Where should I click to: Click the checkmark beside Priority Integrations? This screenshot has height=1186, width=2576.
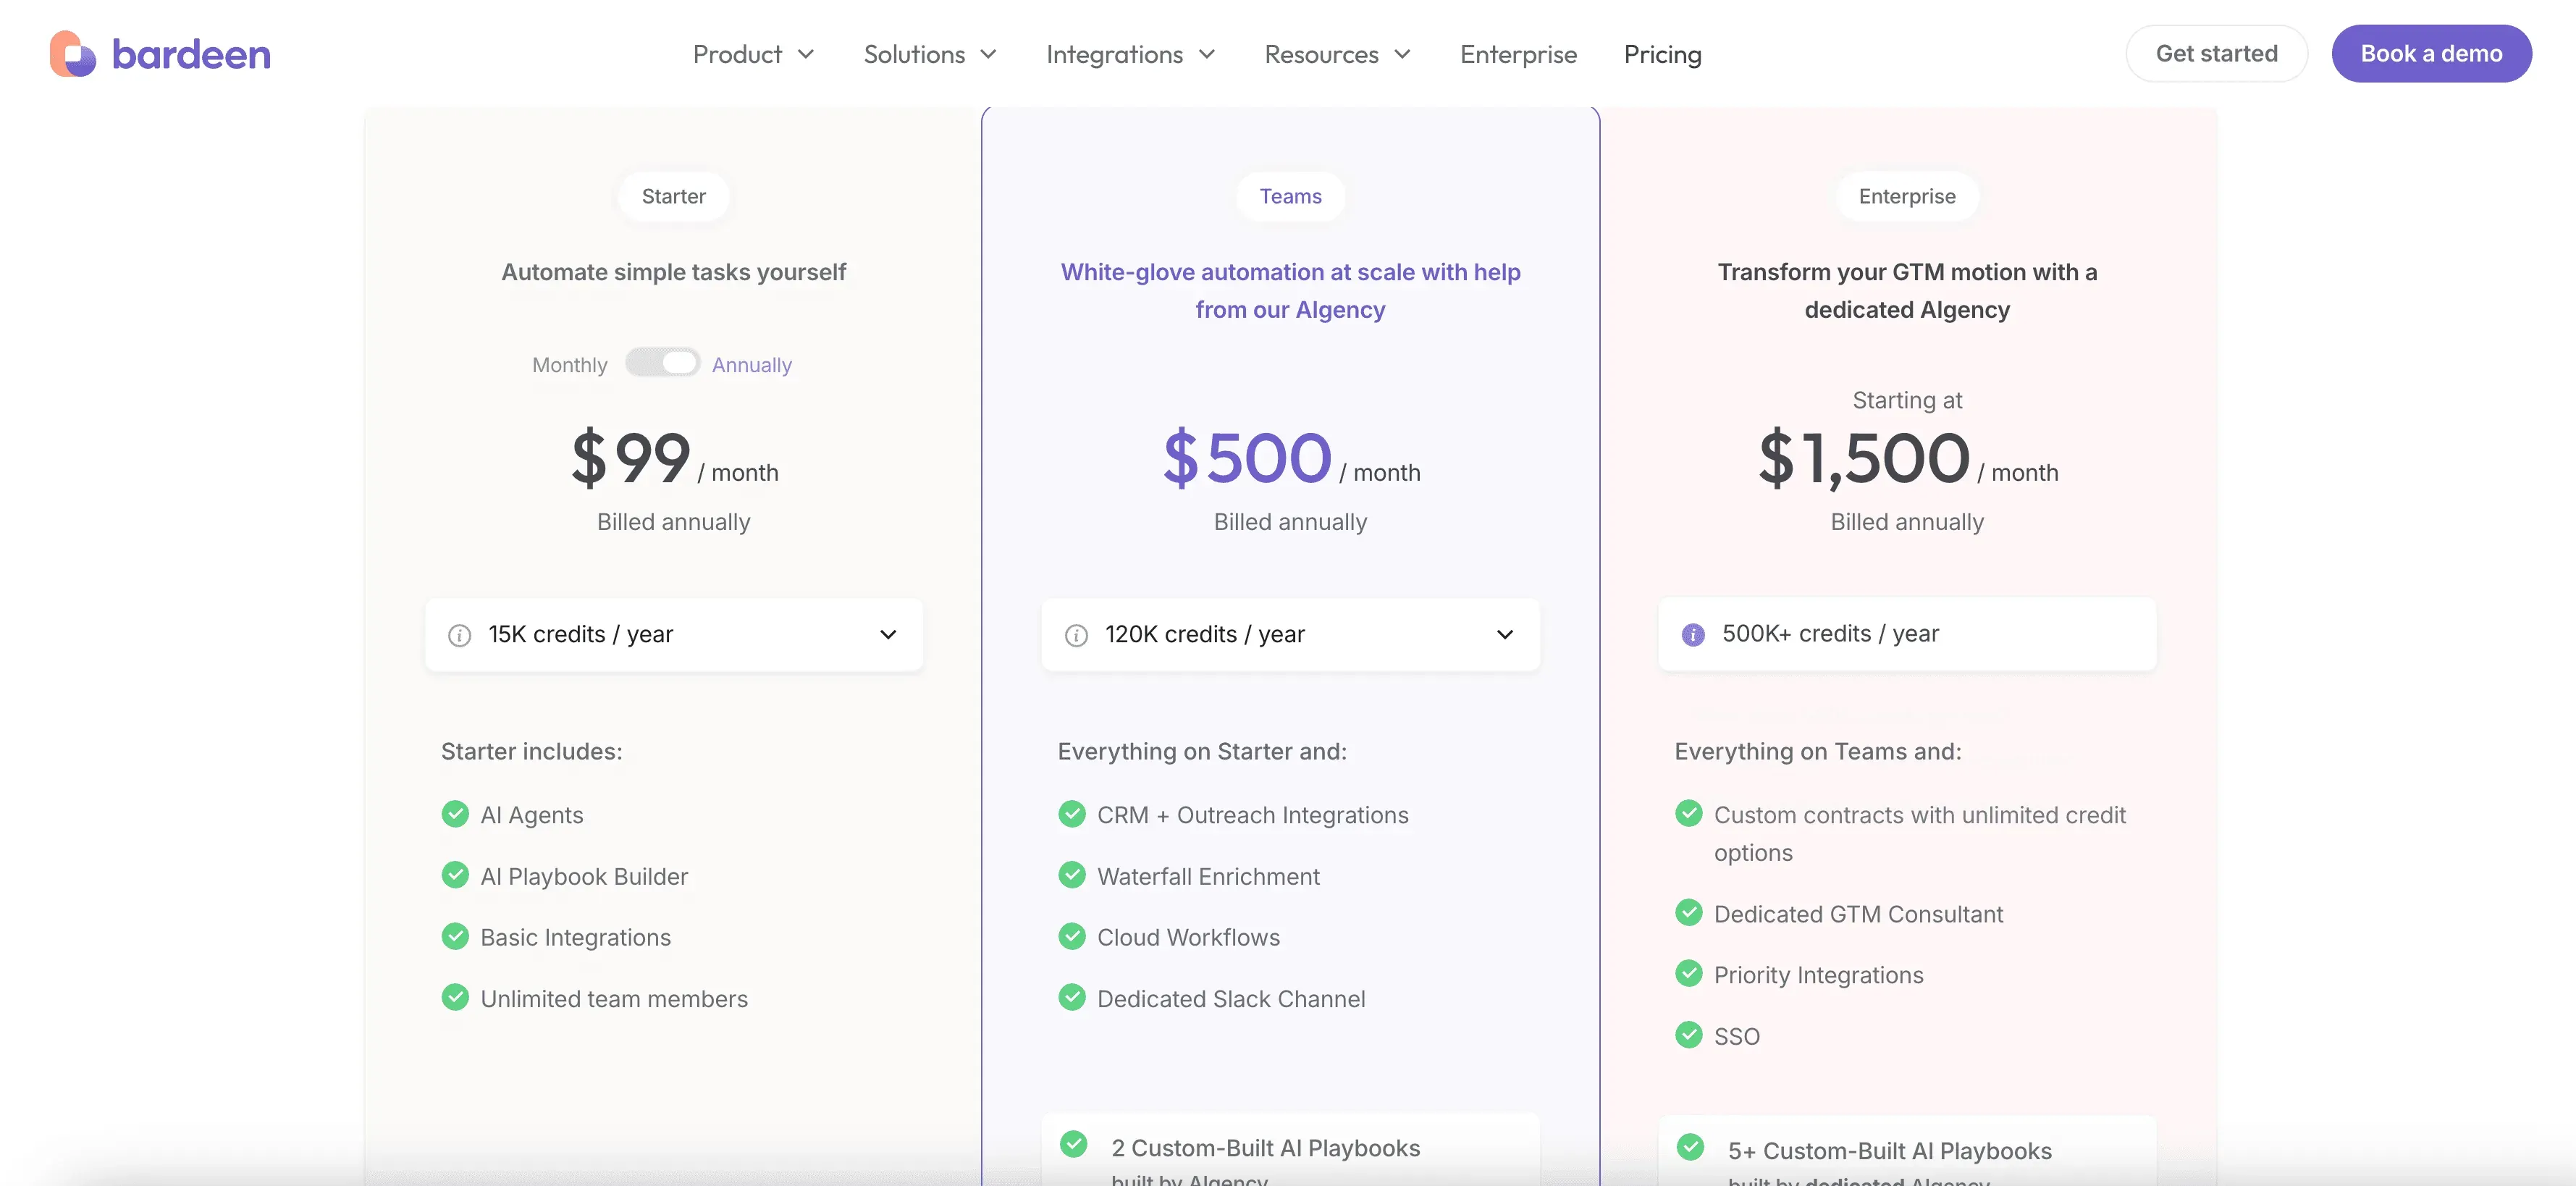tap(1689, 973)
